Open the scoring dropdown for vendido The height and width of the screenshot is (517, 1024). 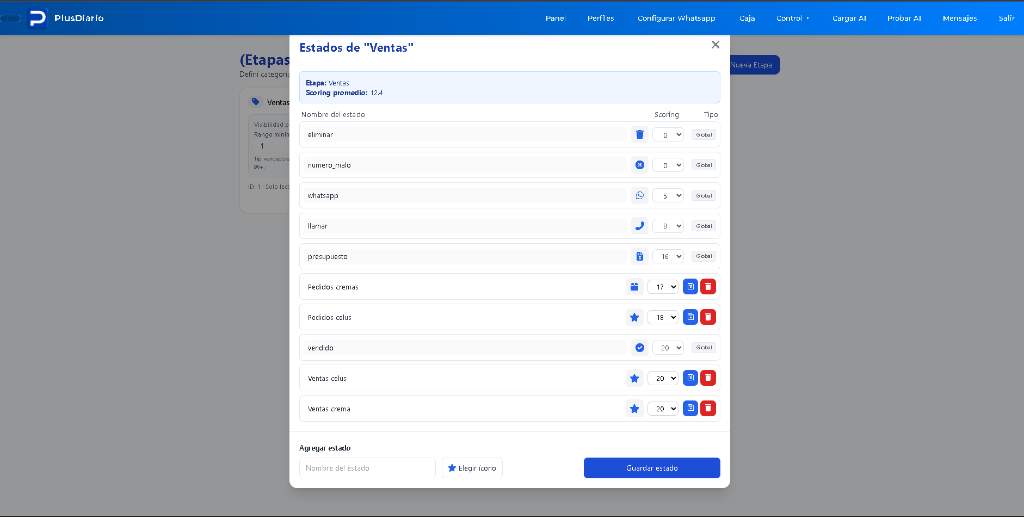point(667,348)
